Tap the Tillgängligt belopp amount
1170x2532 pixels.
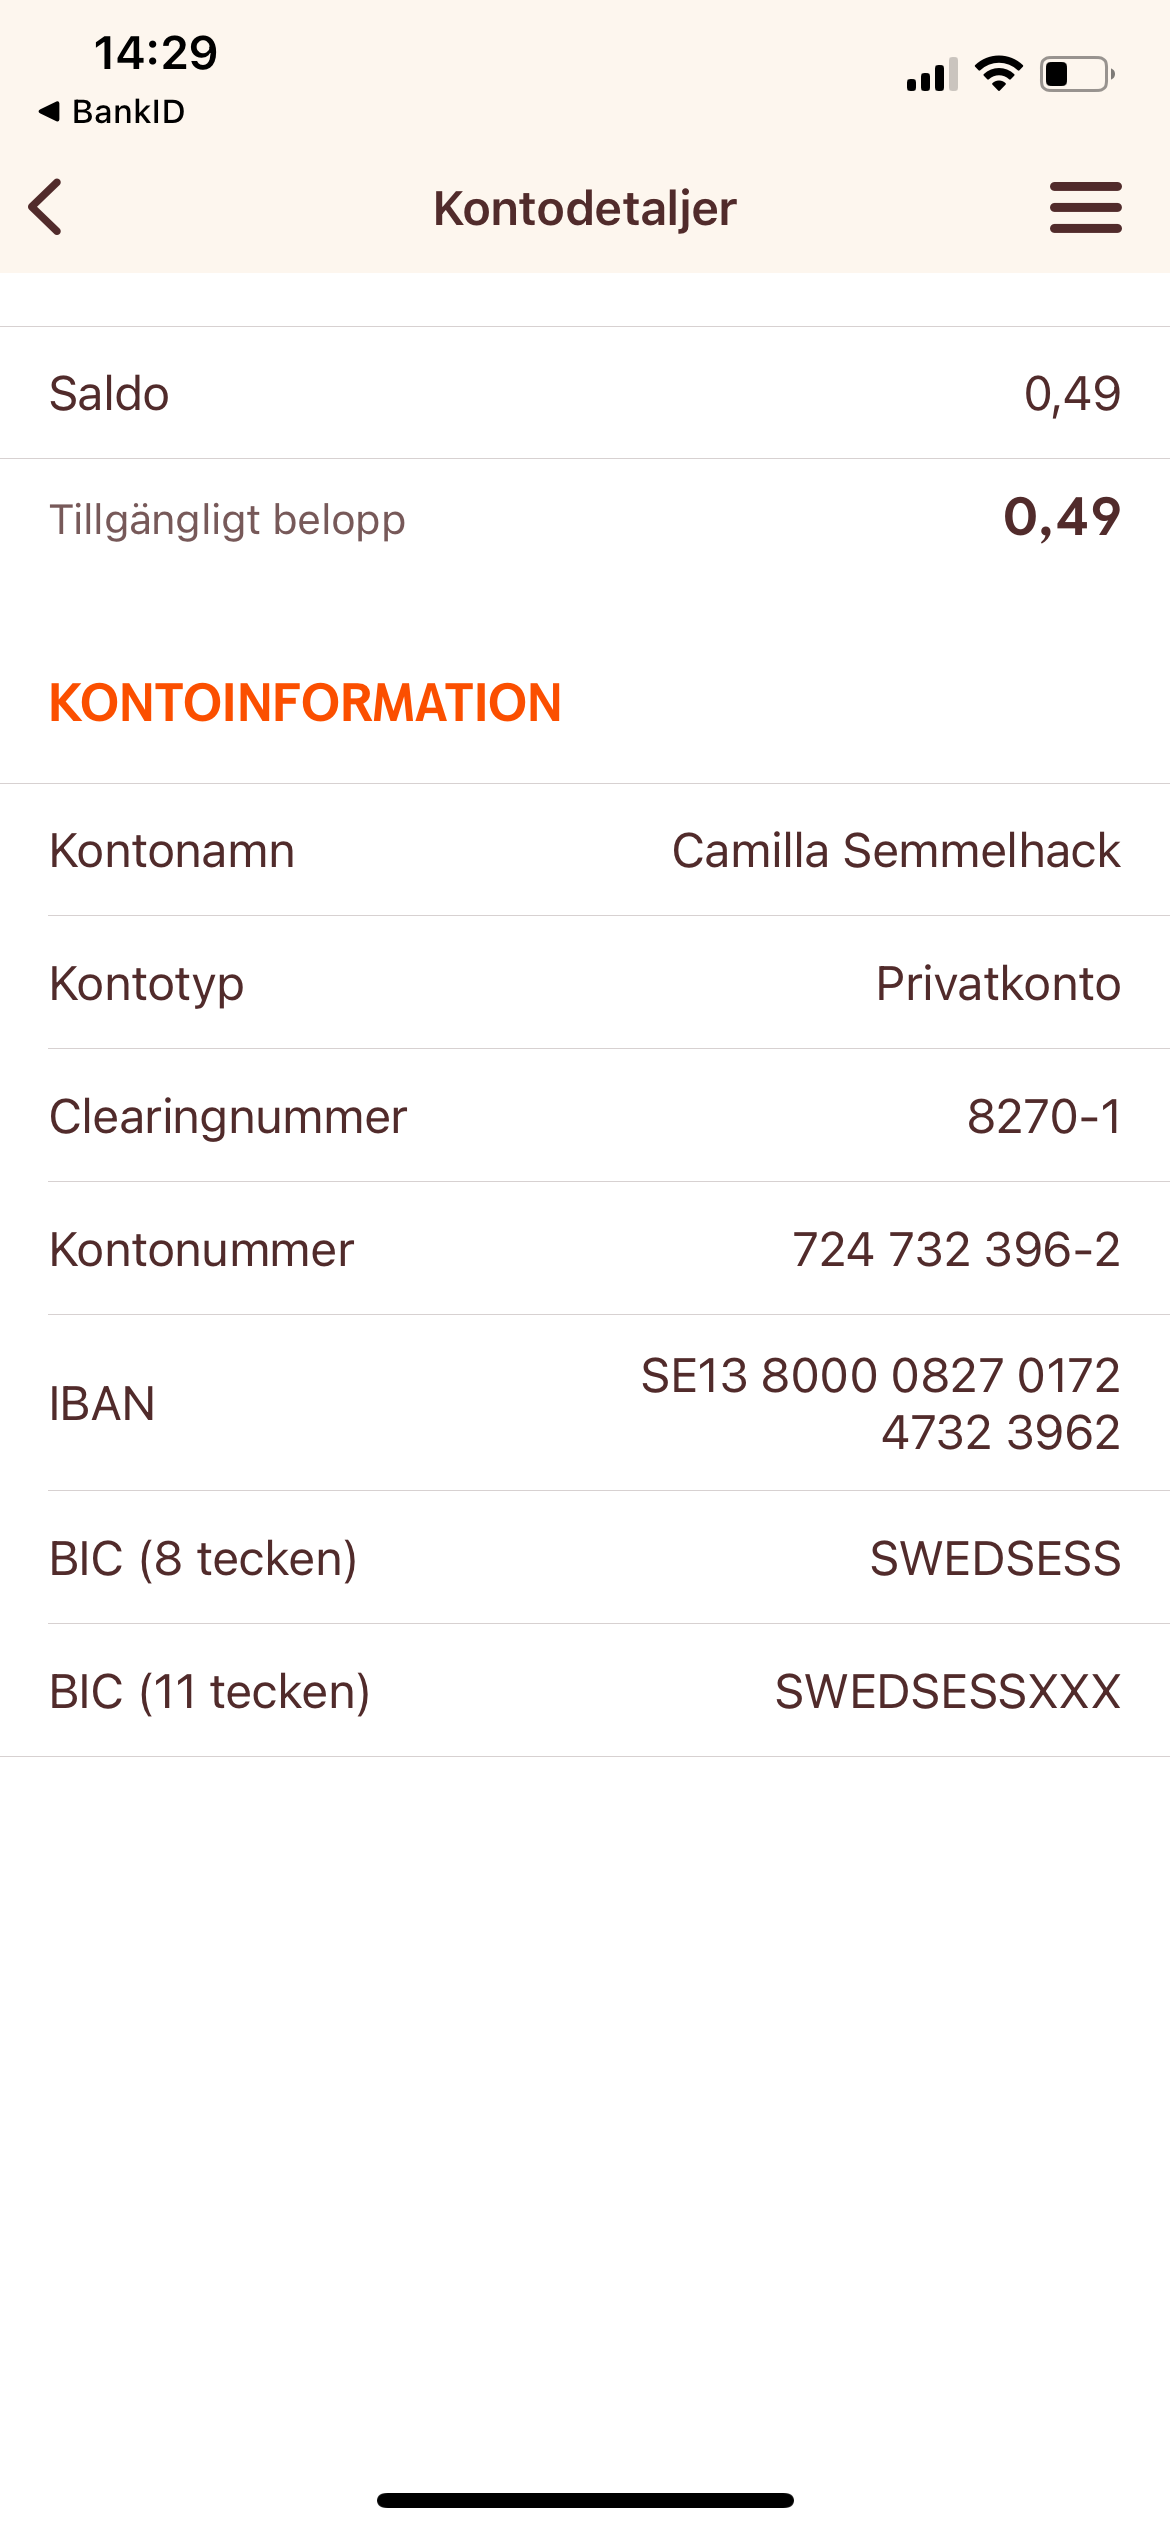pyautogui.click(x=1061, y=517)
